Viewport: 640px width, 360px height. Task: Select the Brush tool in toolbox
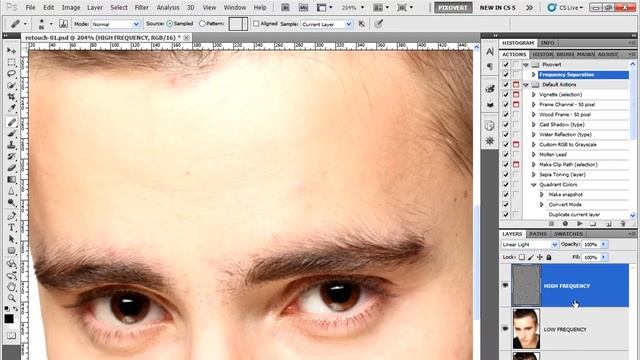11,133
